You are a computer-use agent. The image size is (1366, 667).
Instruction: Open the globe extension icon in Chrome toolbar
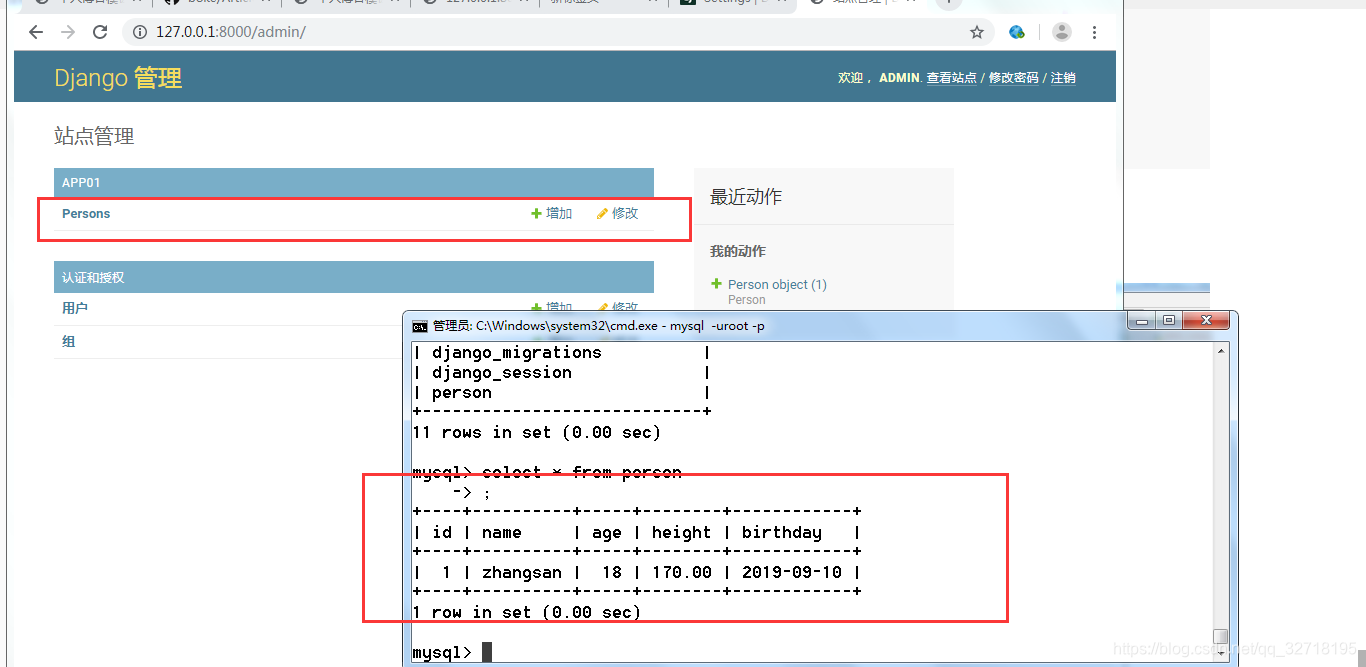pyautogui.click(x=1017, y=32)
